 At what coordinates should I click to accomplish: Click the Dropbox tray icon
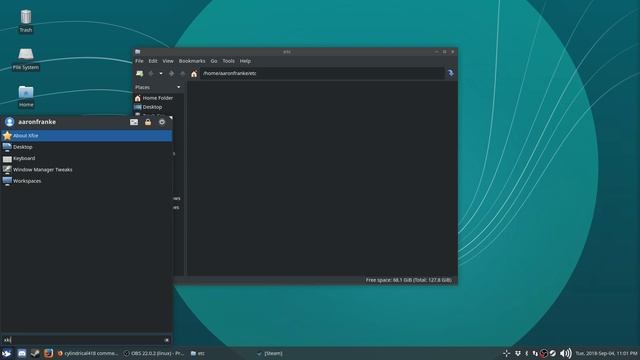[518, 353]
